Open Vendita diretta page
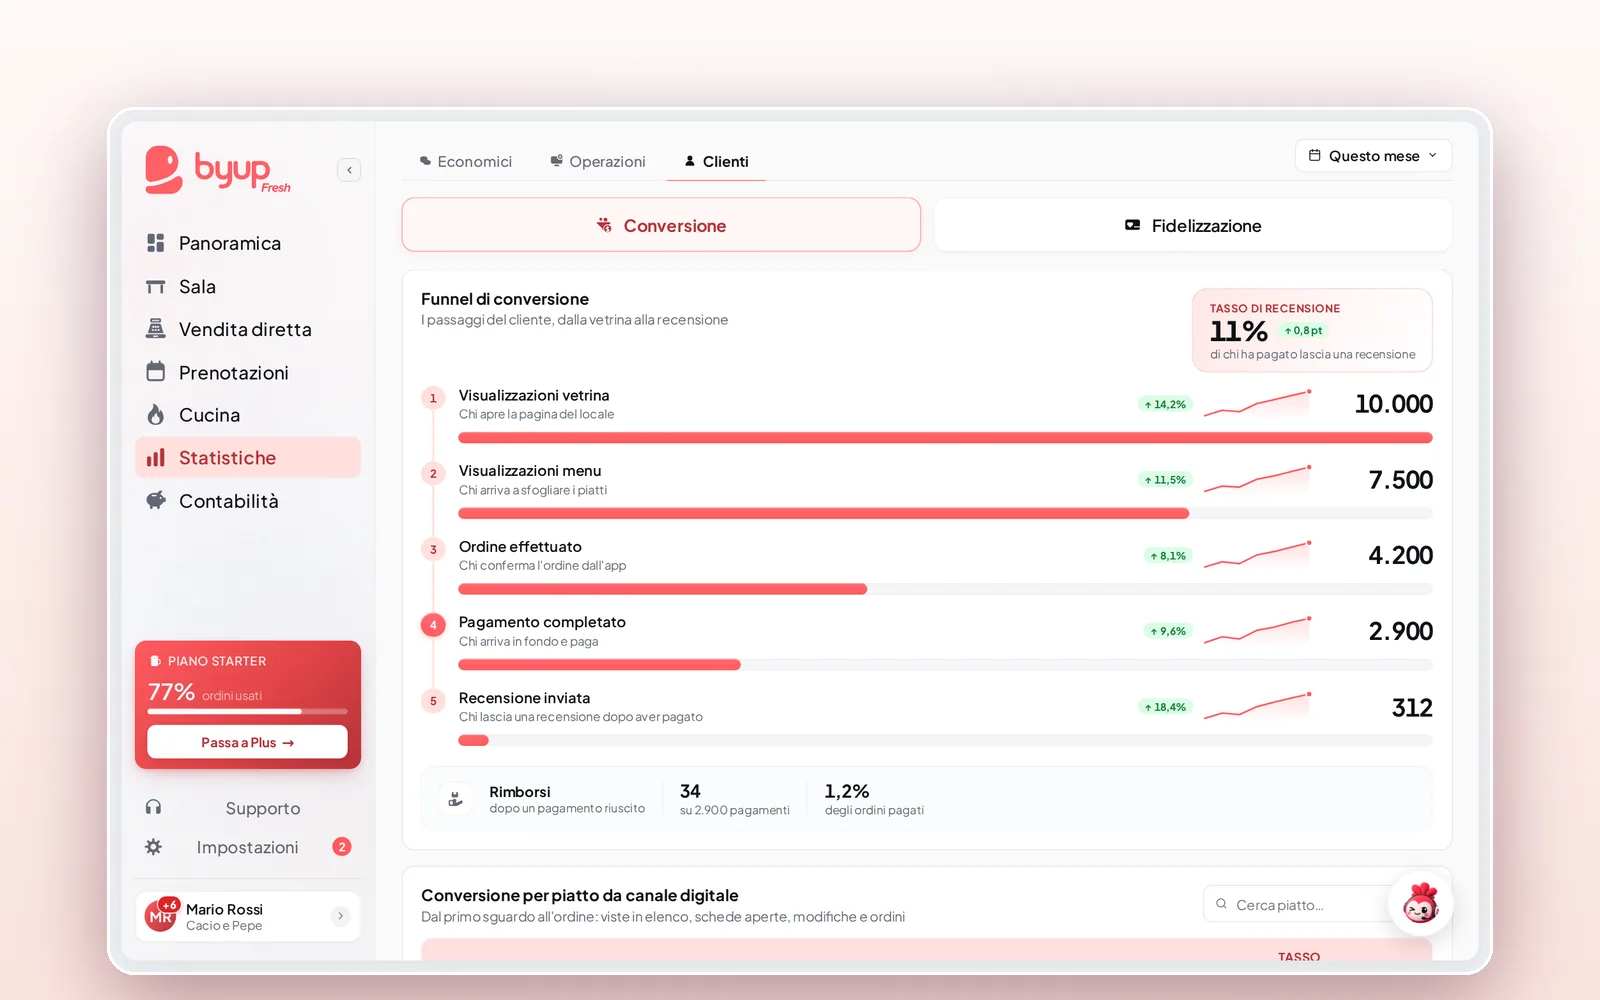The height and width of the screenshot is (1000, 1600). coord(248,329)
